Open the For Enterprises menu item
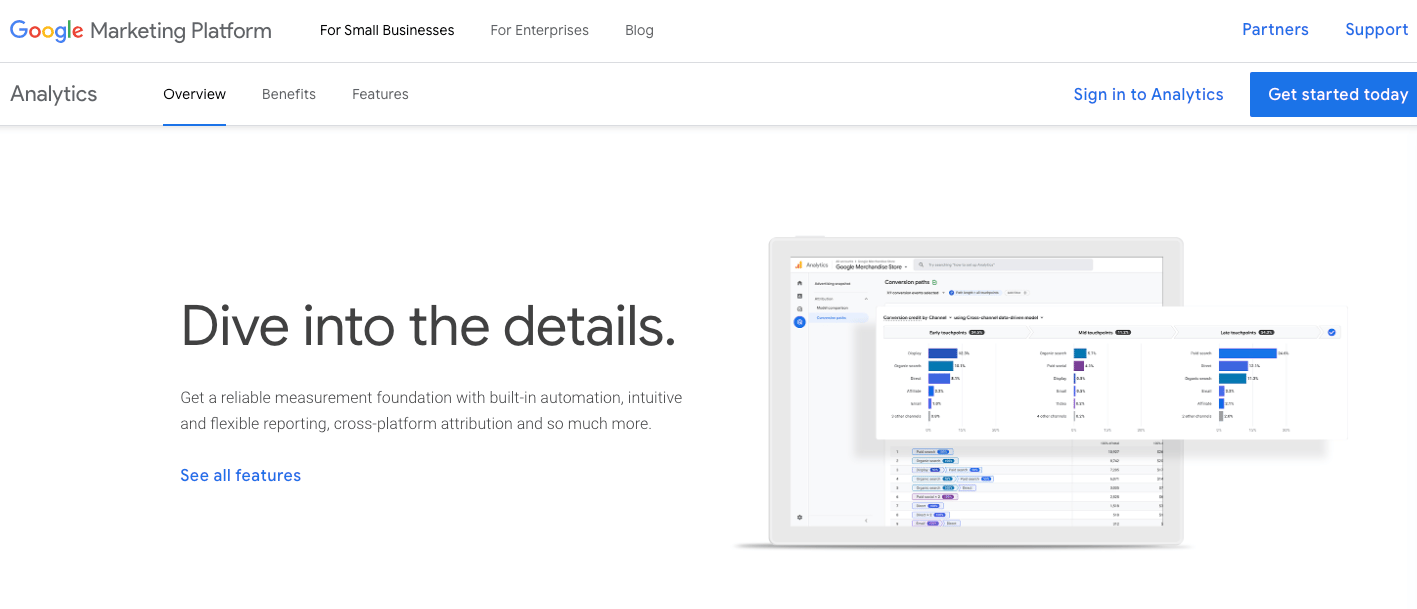Viewport: 1417px width, 609px height. click(539, 31)
